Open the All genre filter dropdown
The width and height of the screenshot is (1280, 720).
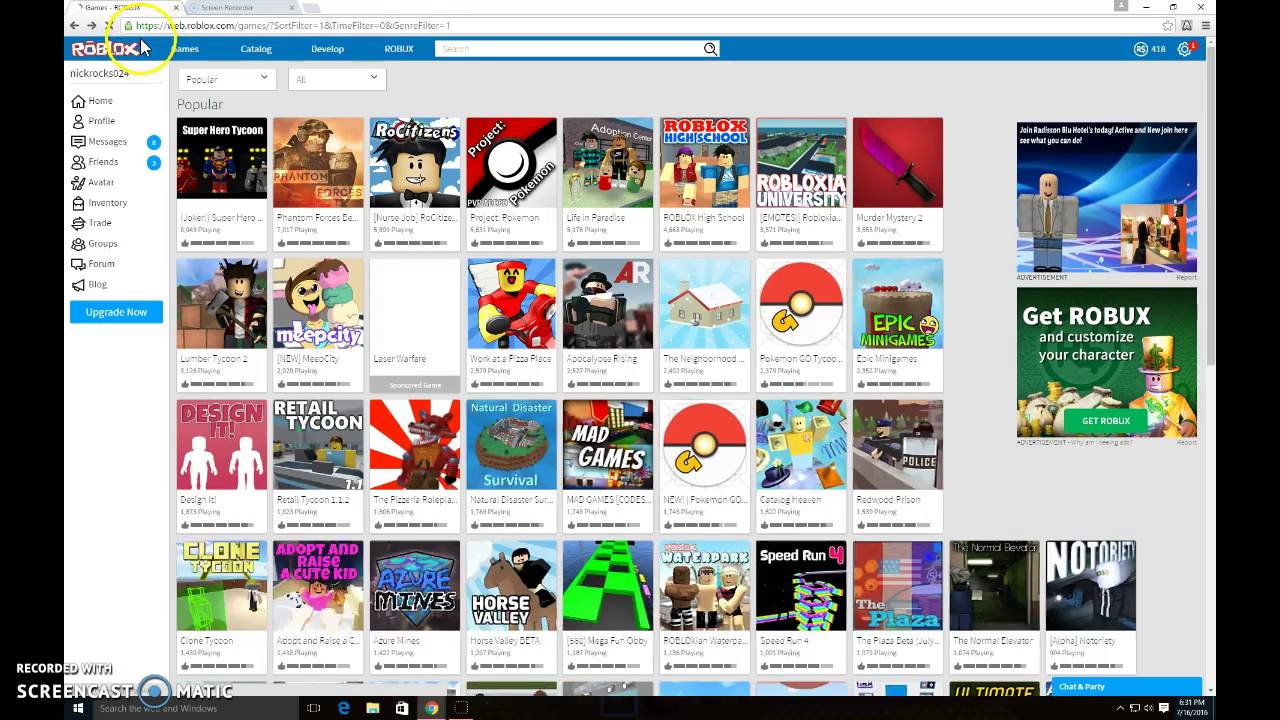pos(337,78)
